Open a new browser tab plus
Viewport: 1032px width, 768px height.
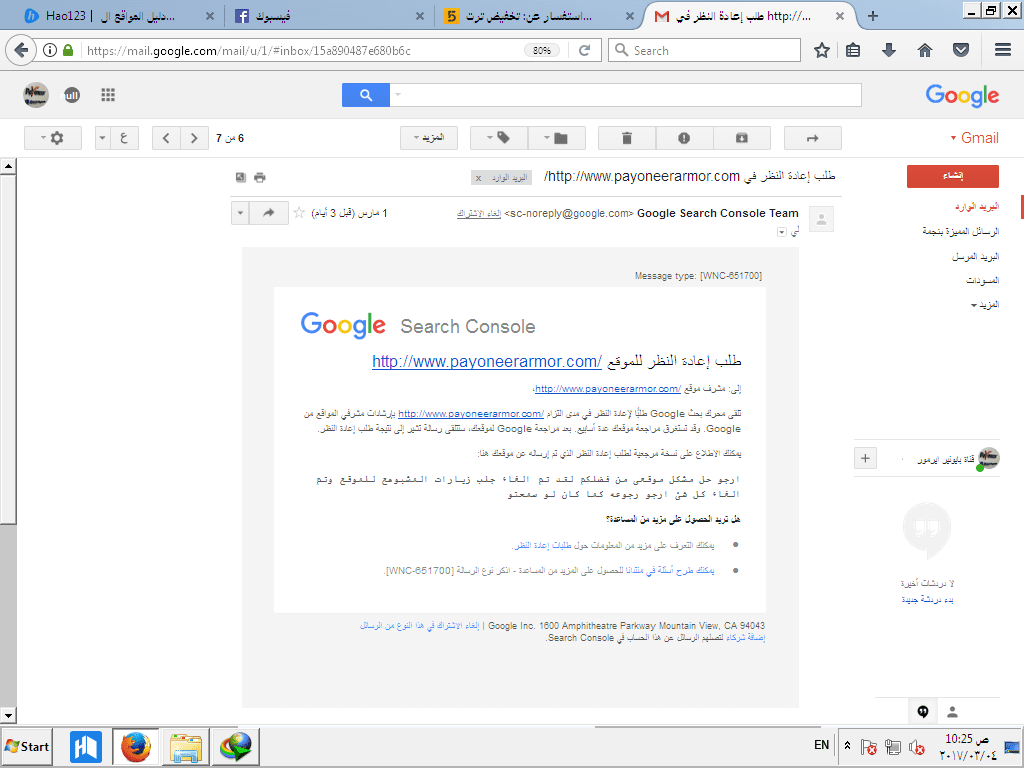873,16
